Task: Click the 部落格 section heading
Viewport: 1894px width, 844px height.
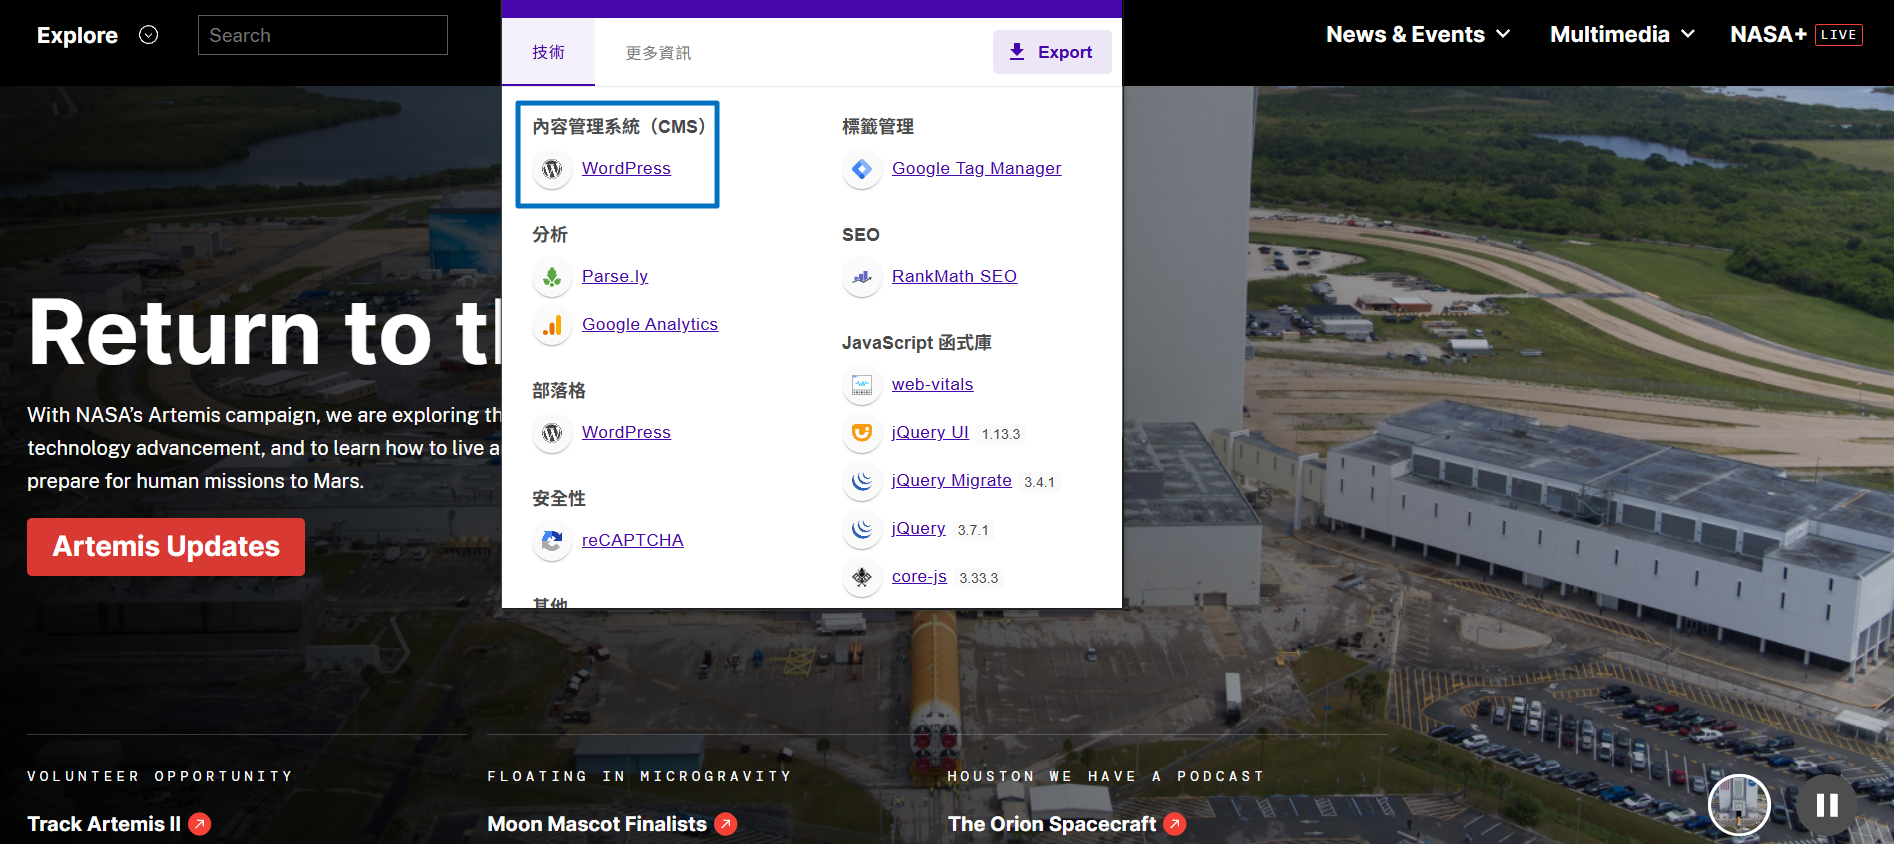Action: point(559,391)
